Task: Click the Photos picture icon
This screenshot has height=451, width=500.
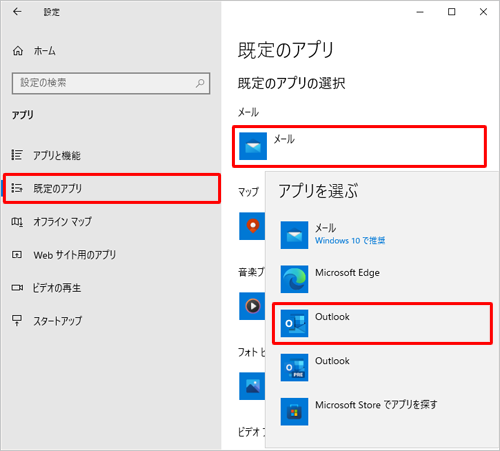Action: coord(252,386)
